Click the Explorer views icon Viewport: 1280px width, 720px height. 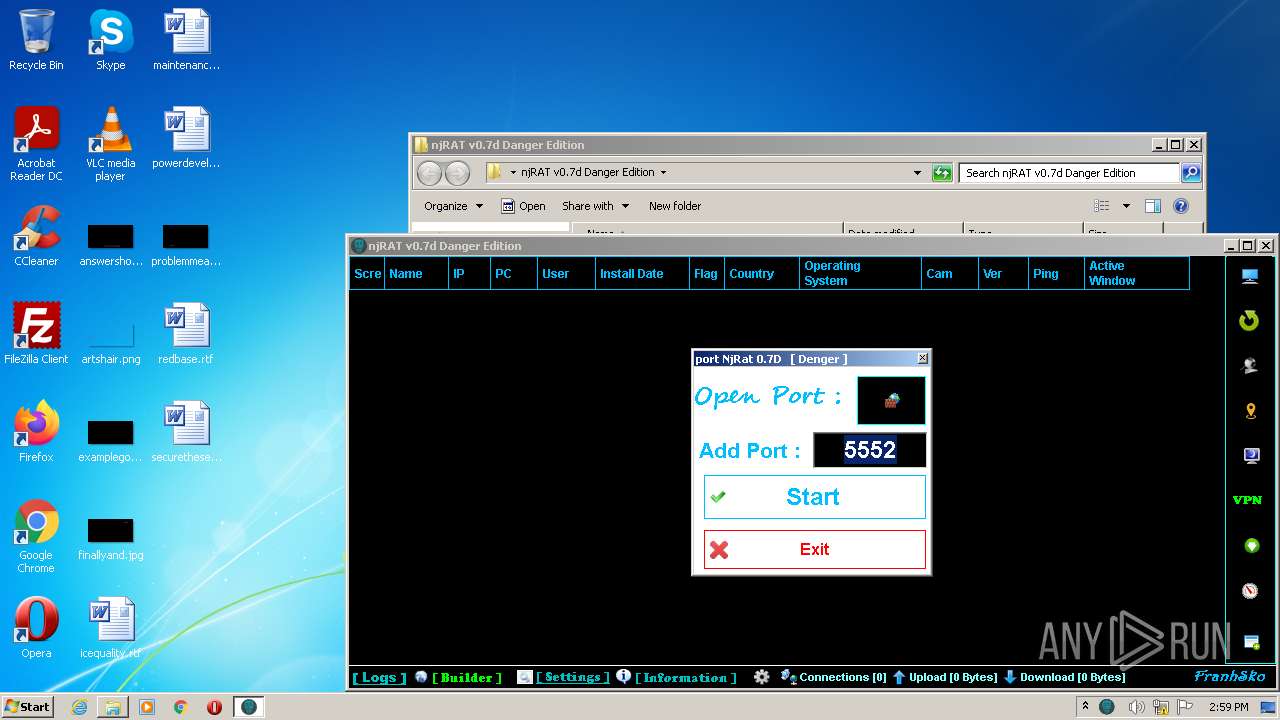1101,206
